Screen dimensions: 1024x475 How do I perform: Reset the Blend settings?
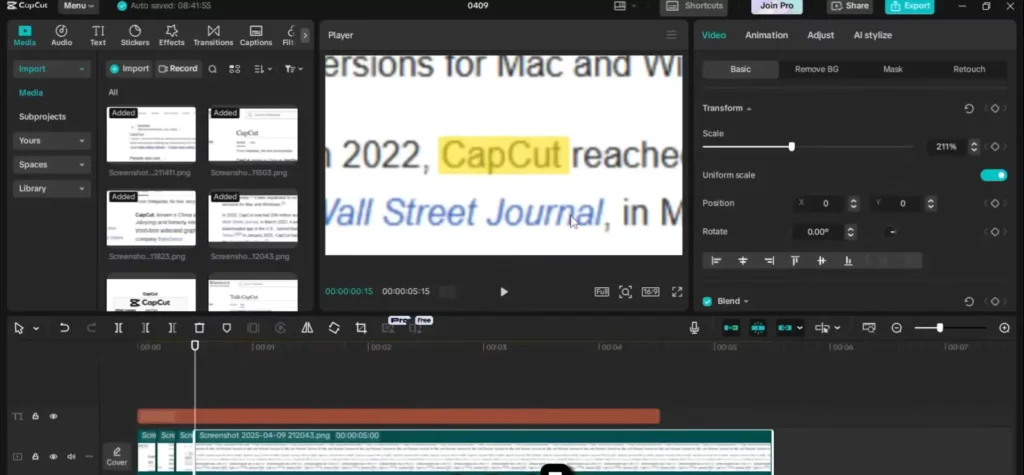(969, 301)
